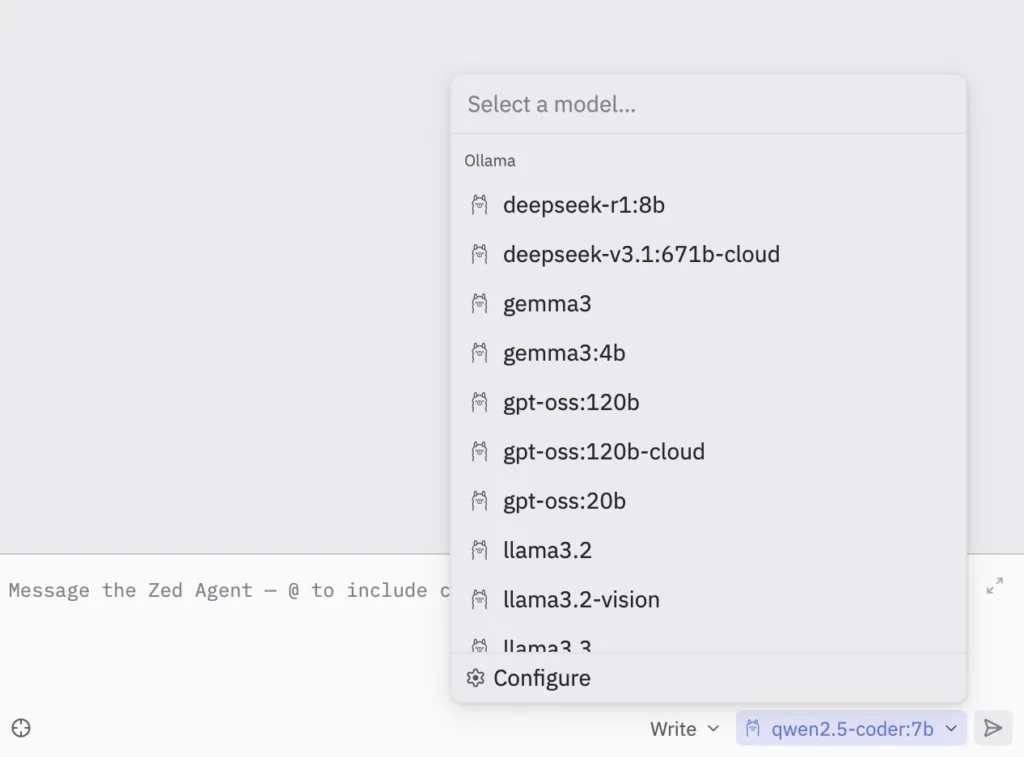Select the gpt-oss:120b model
The image size is (1024, 757).
(x=571, y=402)
